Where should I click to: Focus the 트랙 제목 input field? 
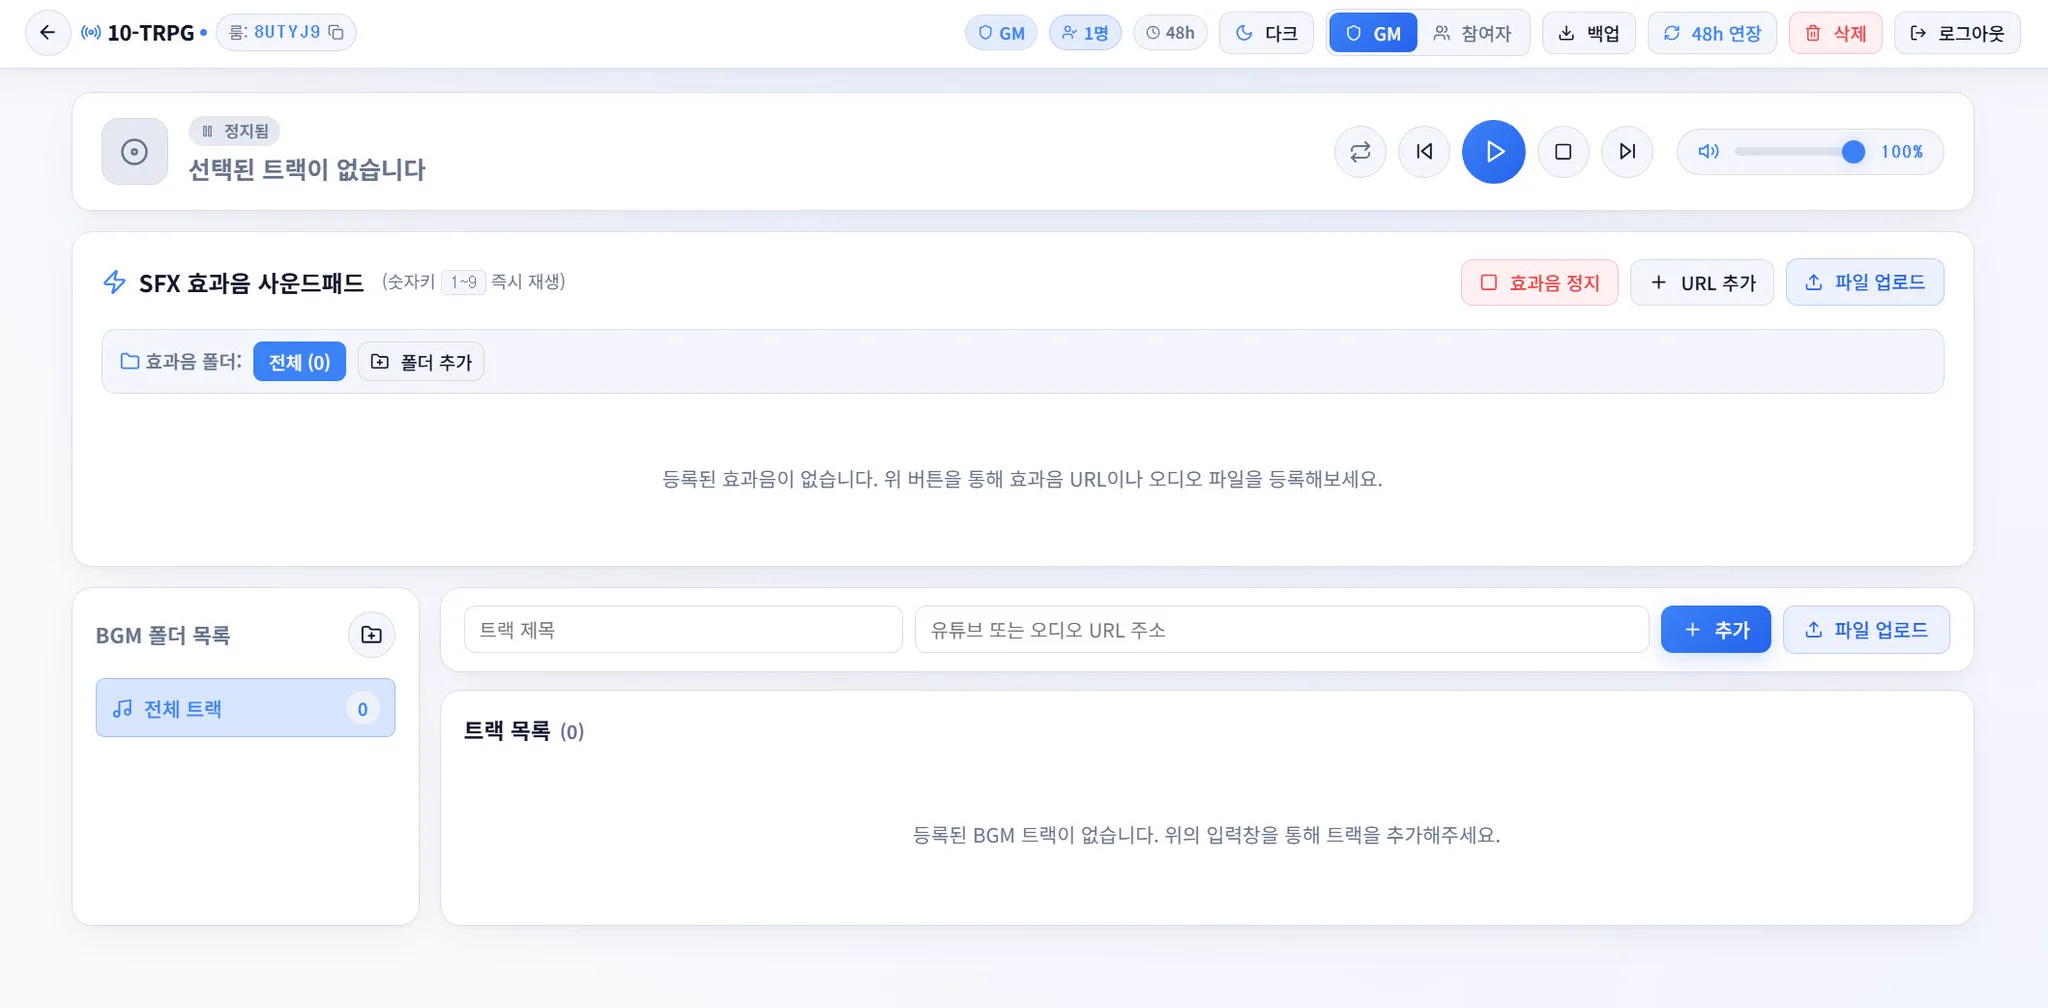coord(683,630)
